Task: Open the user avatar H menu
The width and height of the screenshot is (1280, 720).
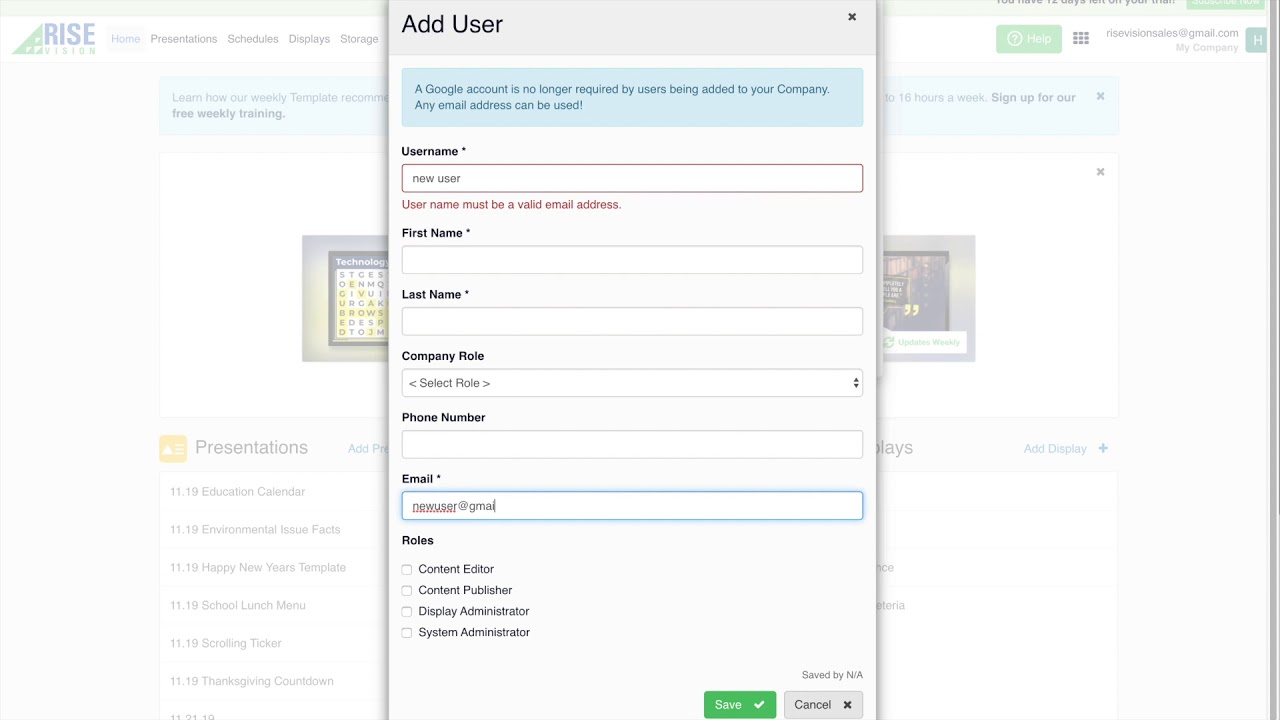Action: click(1256, 39)
